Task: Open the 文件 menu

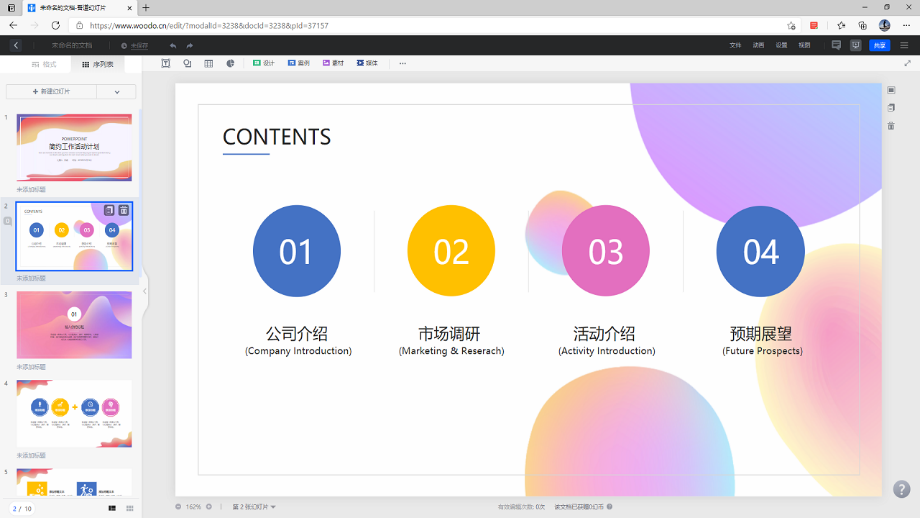Action: 735,45
